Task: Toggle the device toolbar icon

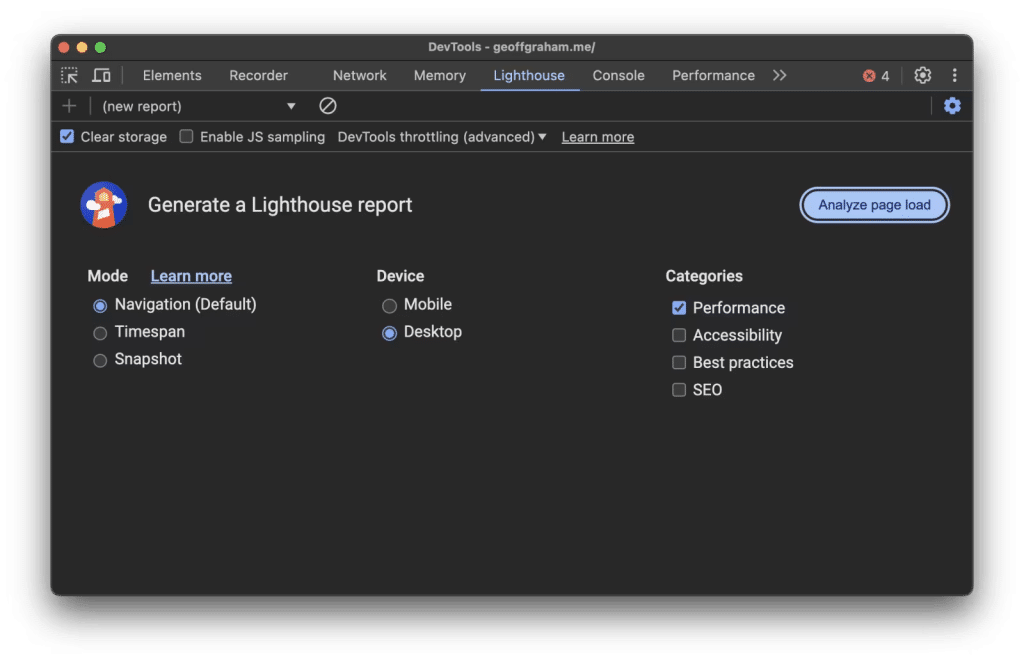Action: (101, 76)
